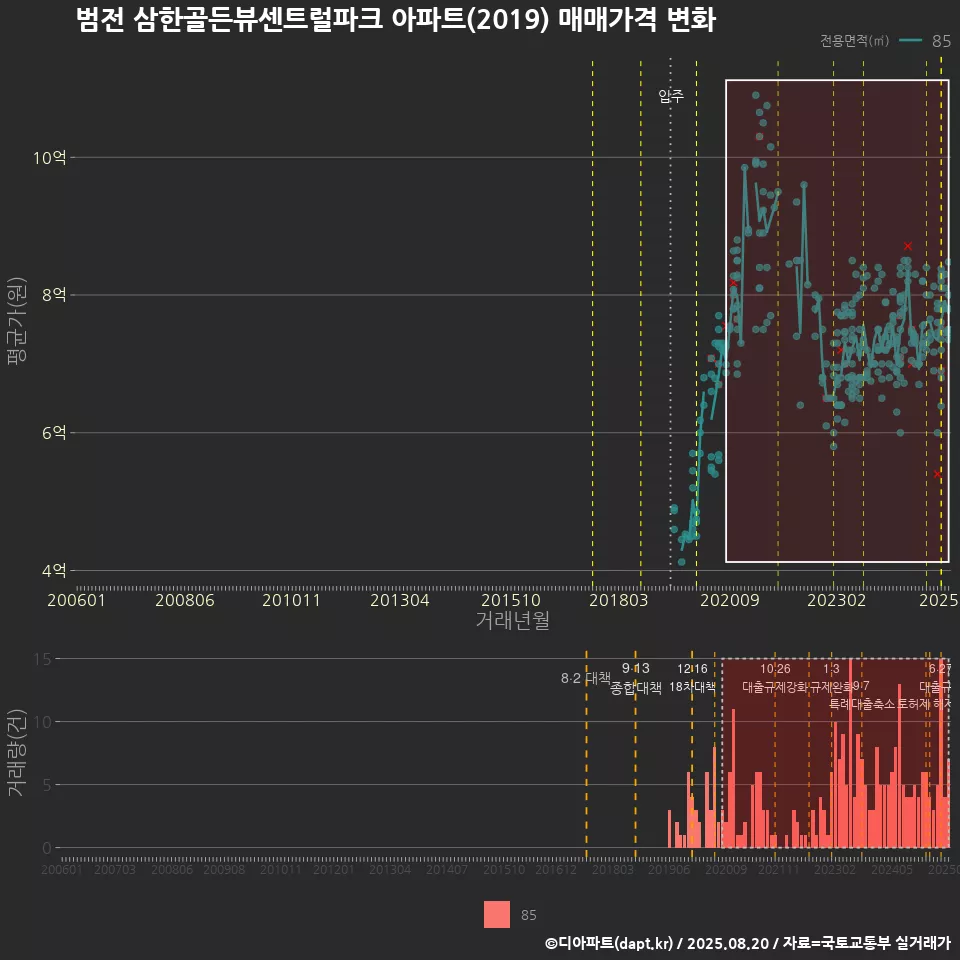
Task: Click the '15' label on volume y-axis
Action: [x=43, y=659]
